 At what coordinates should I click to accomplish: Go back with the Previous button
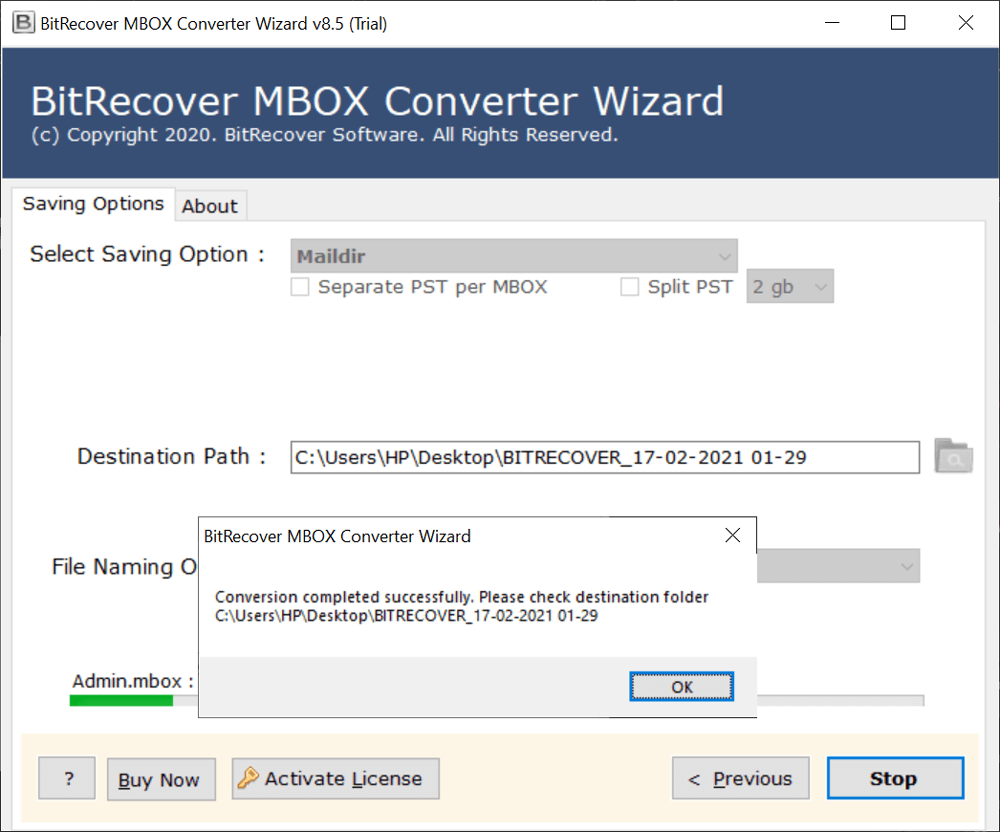740,778
